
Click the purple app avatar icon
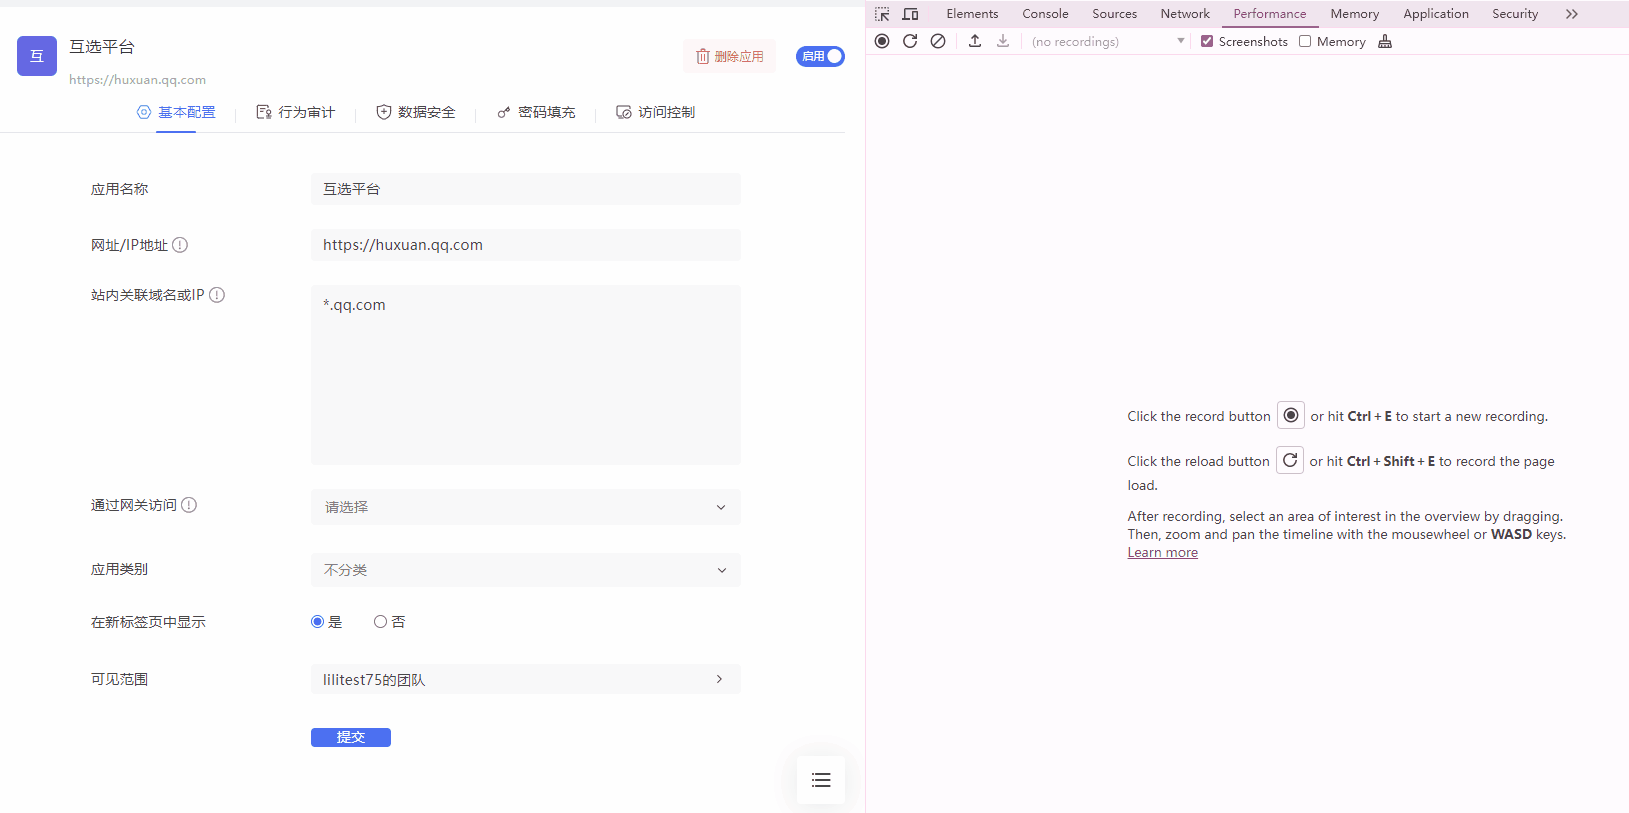click(x=37, y=56)
